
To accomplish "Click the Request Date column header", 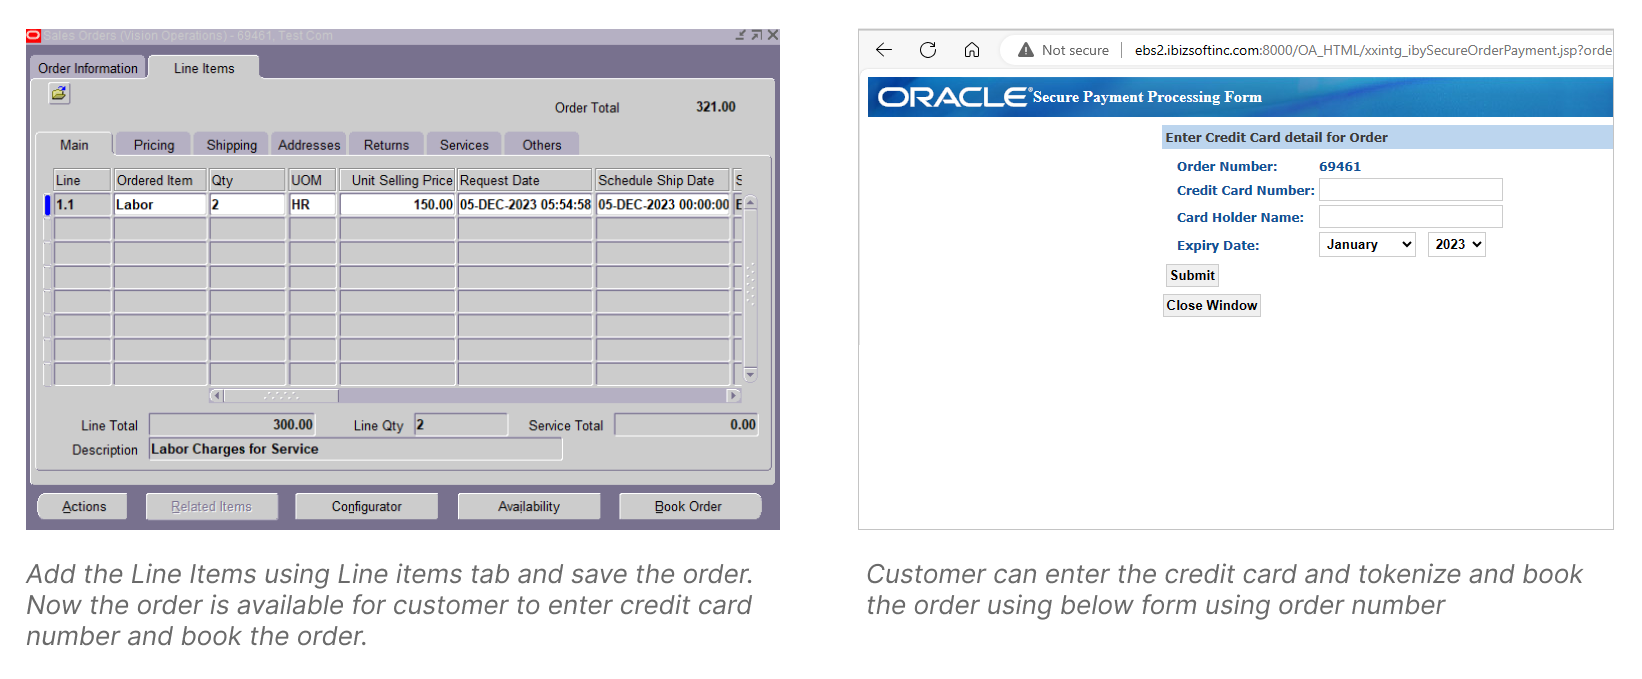I will tap(525, 180).
